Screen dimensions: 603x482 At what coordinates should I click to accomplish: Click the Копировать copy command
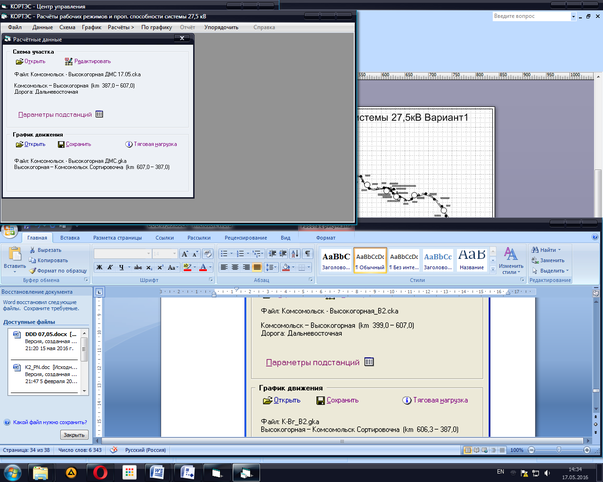pos(49,260)
